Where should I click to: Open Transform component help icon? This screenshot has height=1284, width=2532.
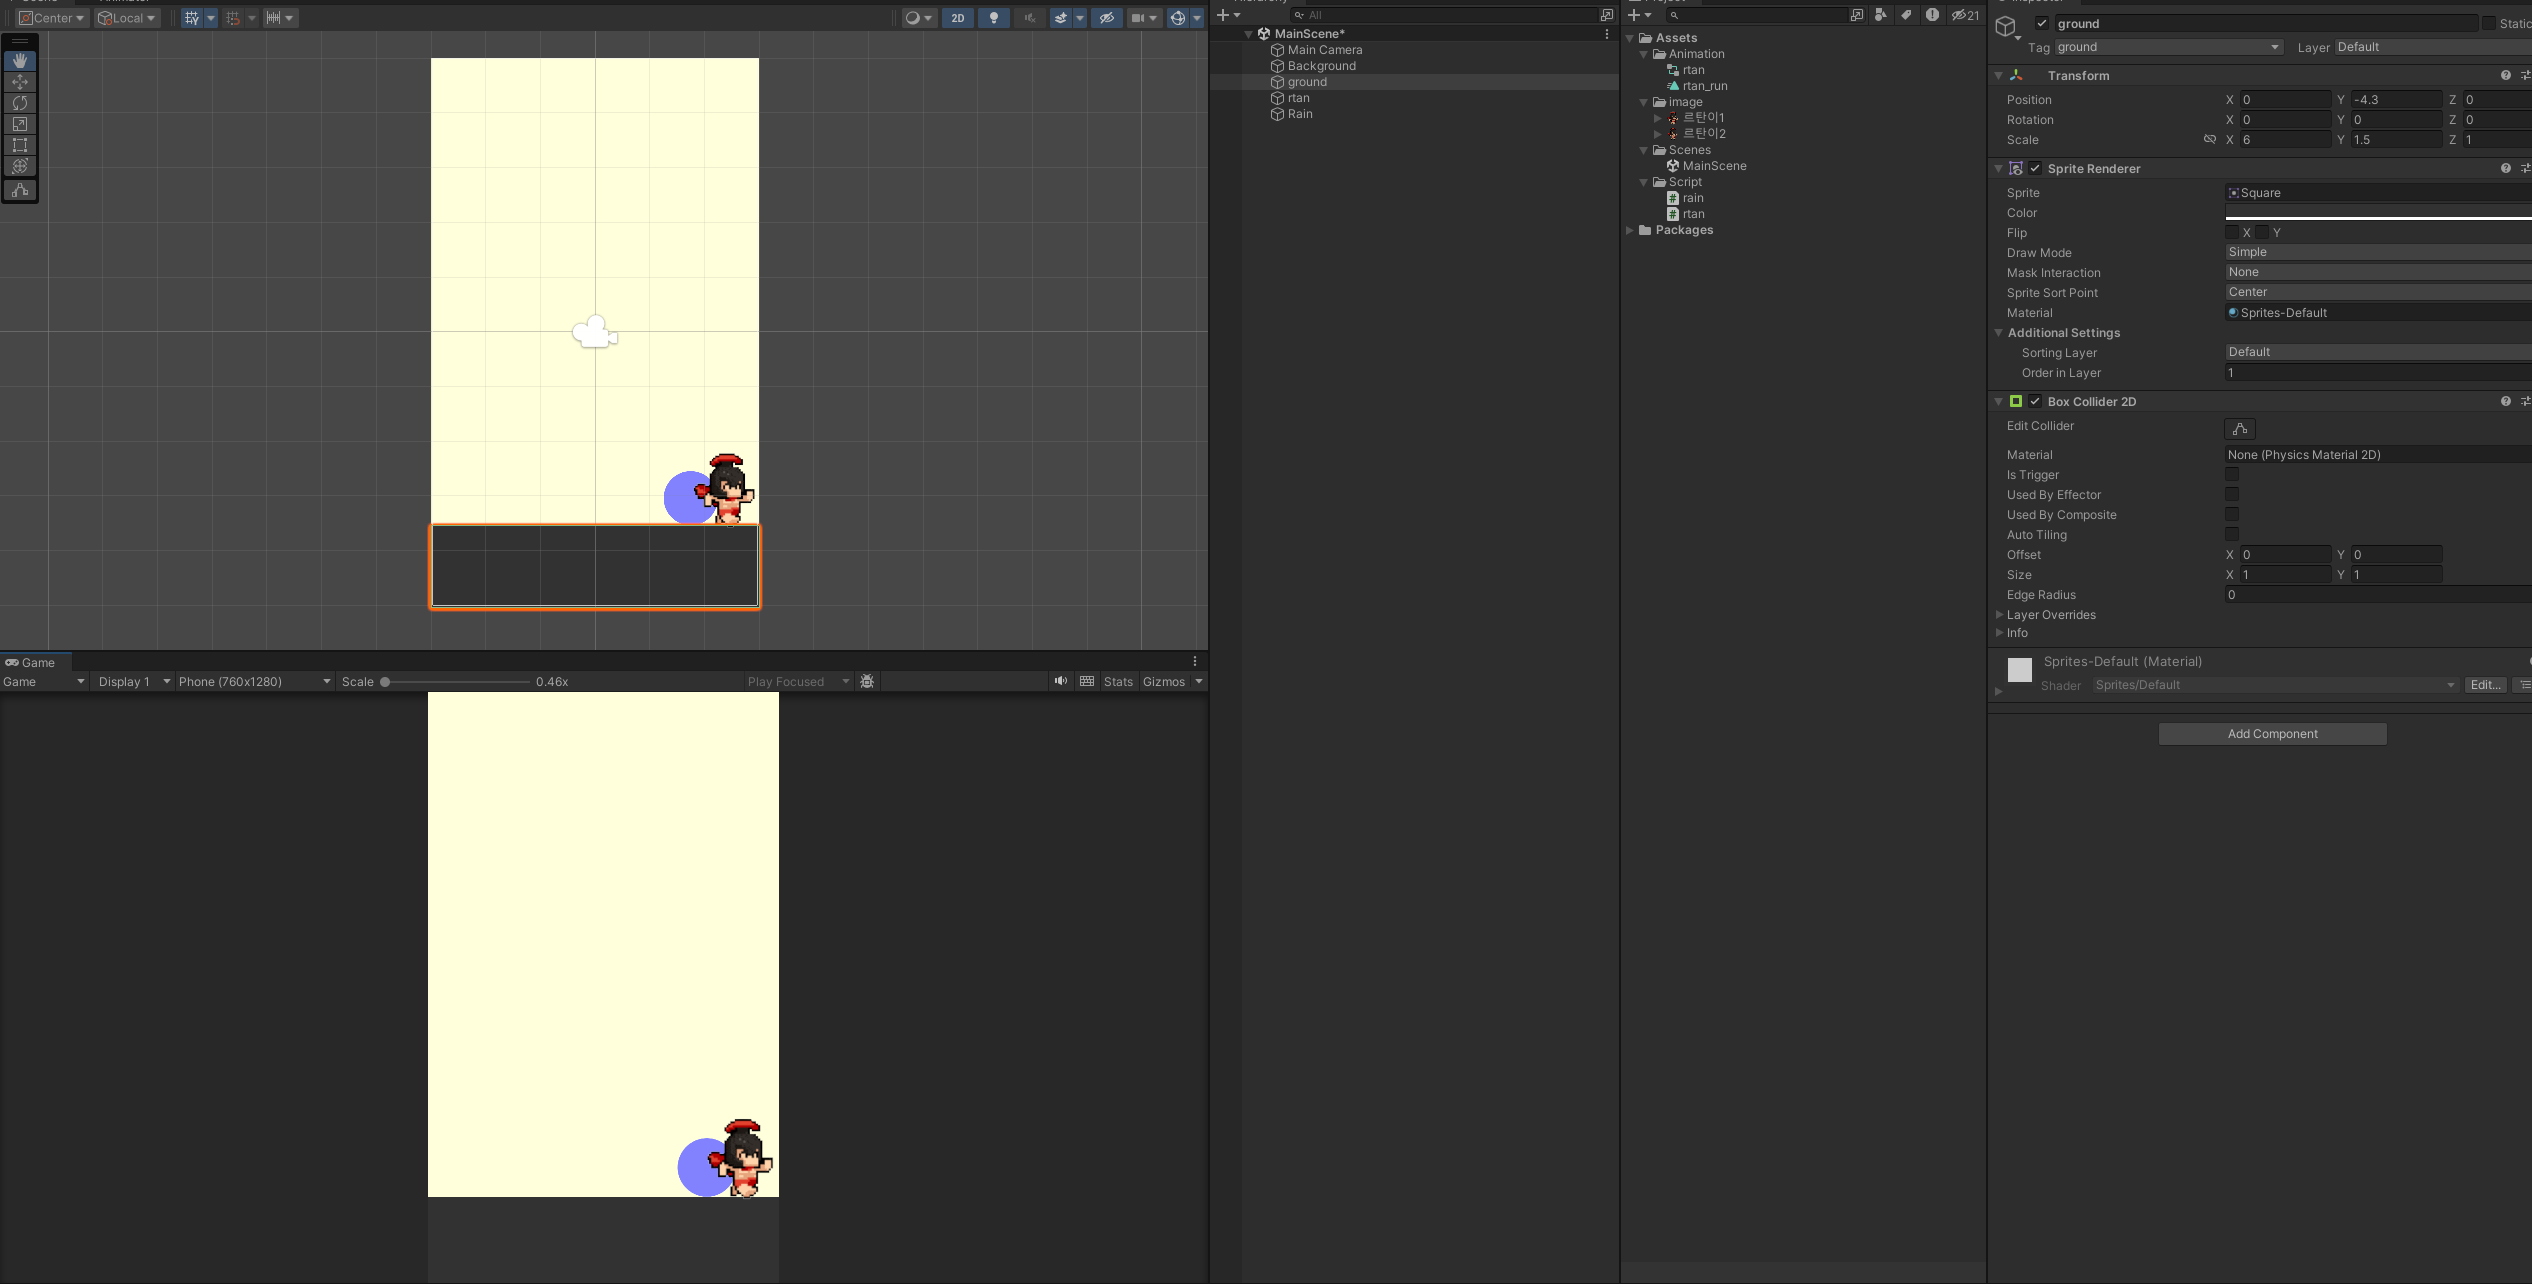click(x=2506, y=76)
